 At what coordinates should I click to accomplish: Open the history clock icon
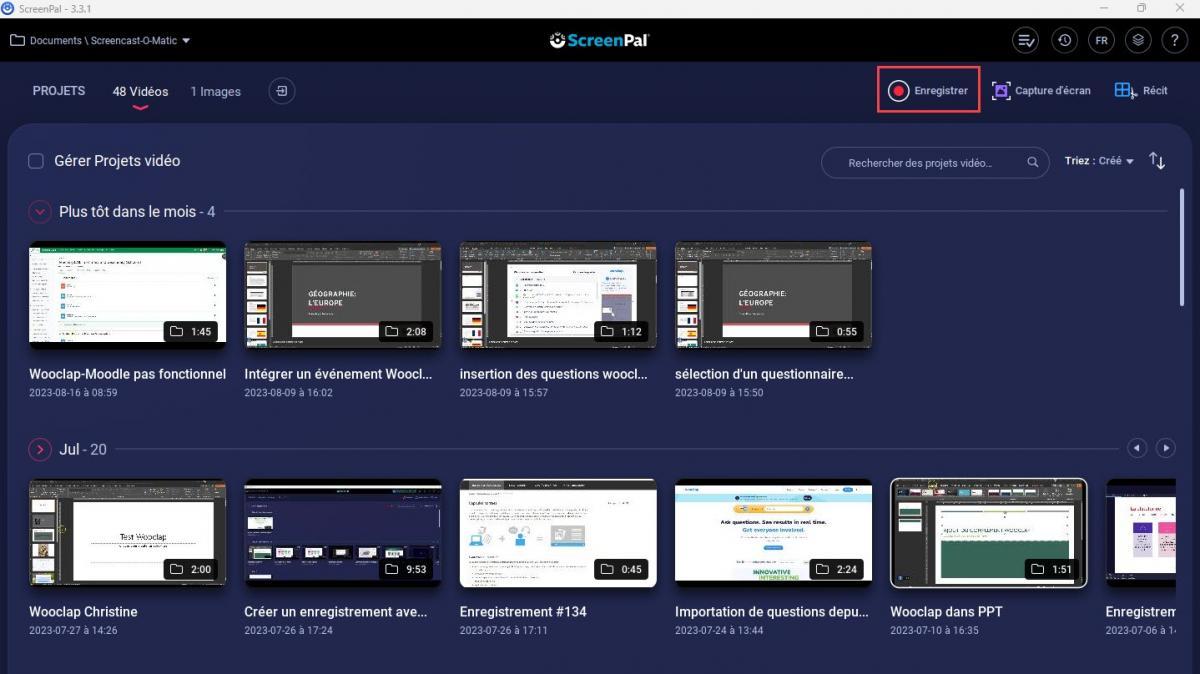(1064, 40)
